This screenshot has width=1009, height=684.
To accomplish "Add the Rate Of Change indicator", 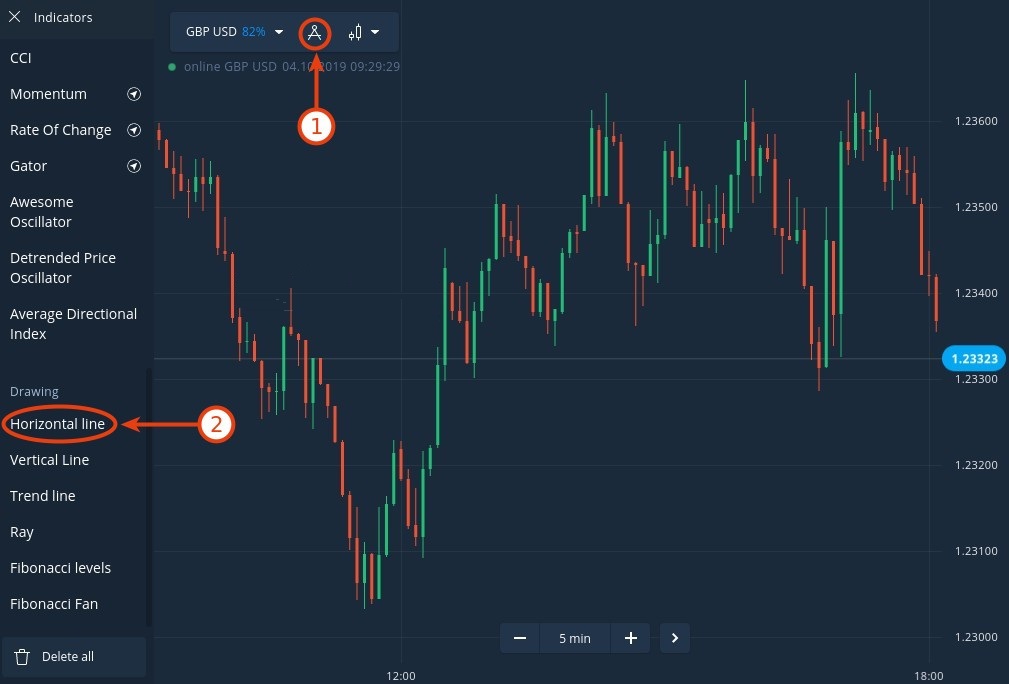I will (x=60, y=130).
